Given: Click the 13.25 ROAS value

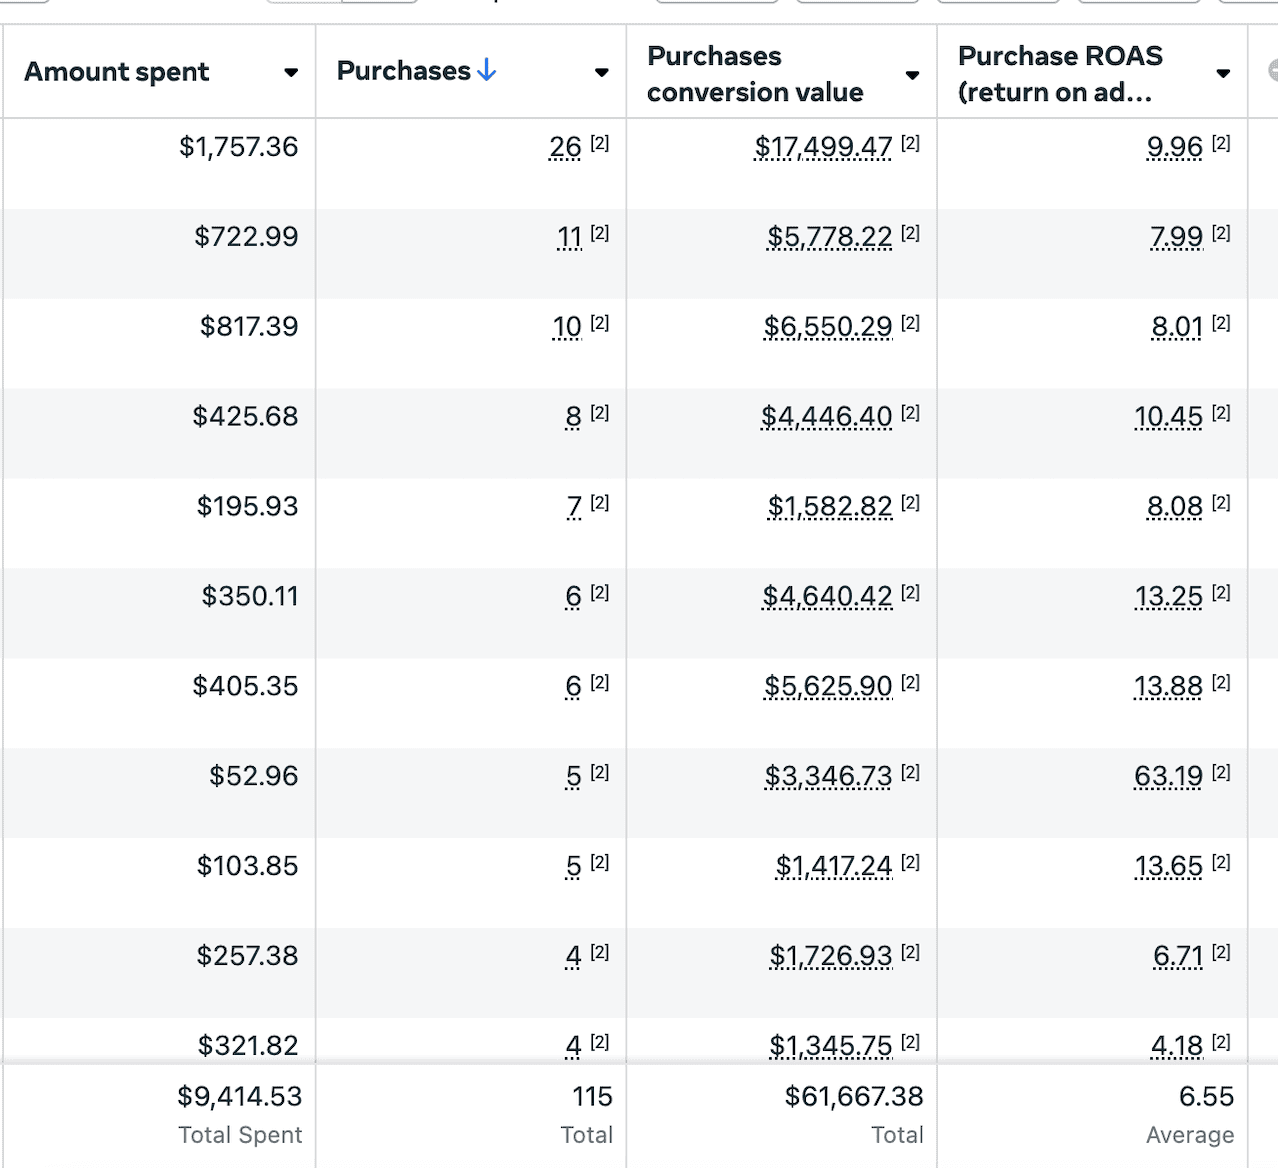Looking at the screenshot, I should coord(1168,596).
